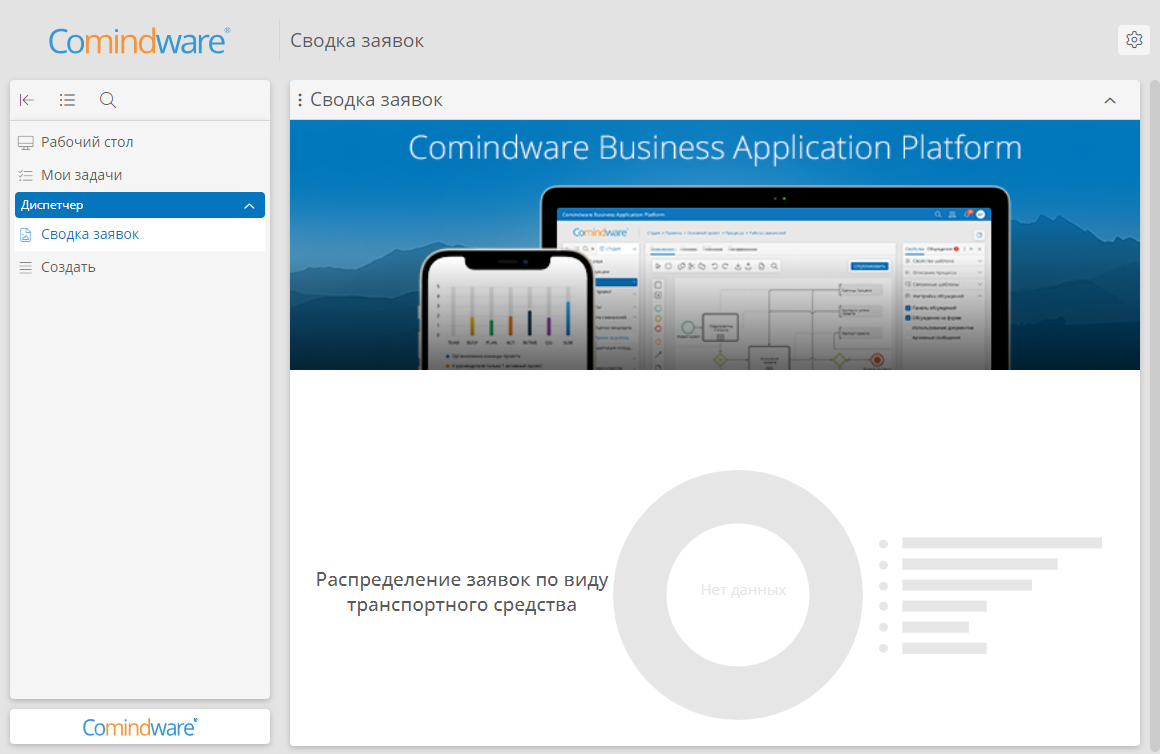
Task: Collapse the navigation sidebar with arrow icon
Action: tap(27, 100)
